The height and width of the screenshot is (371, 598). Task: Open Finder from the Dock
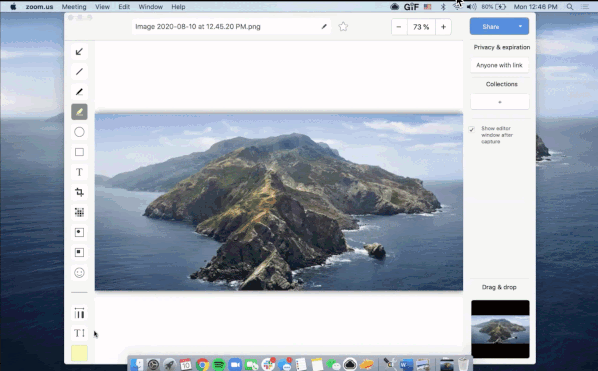(x=137, y=365)
